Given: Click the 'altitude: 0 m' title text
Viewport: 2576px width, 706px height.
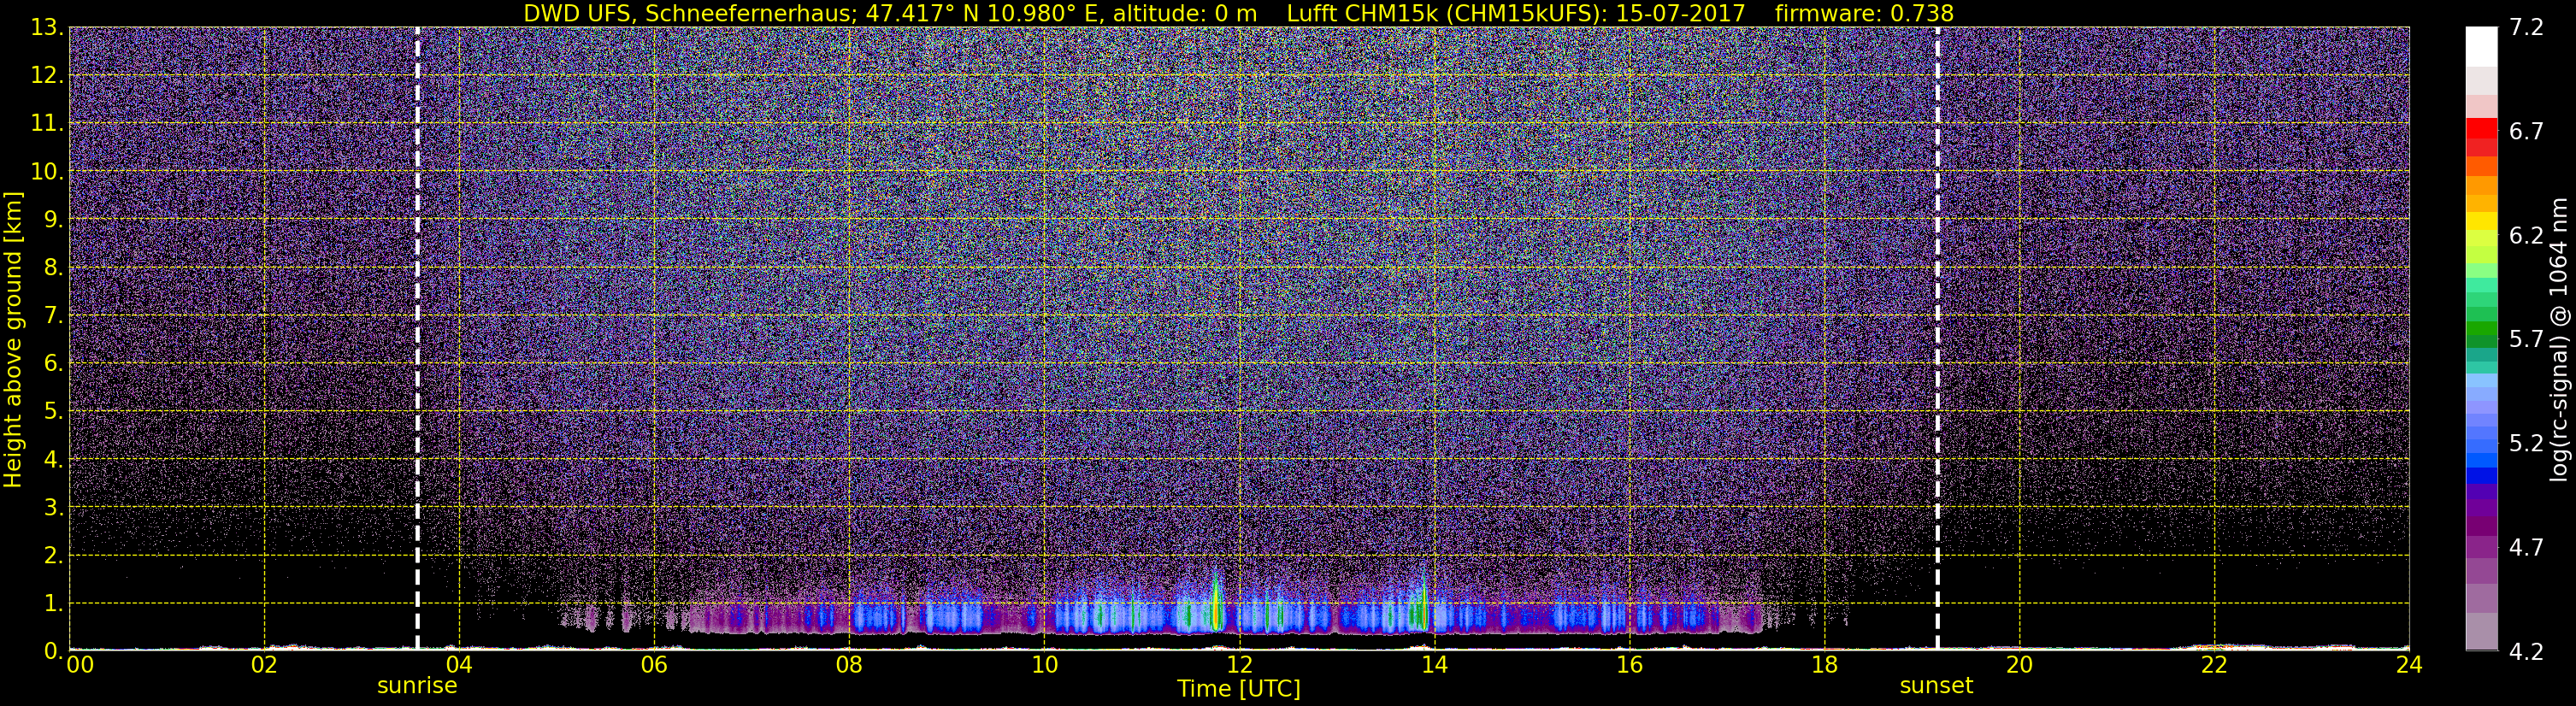Looking at the screenshot, I should pos(1185,13).
